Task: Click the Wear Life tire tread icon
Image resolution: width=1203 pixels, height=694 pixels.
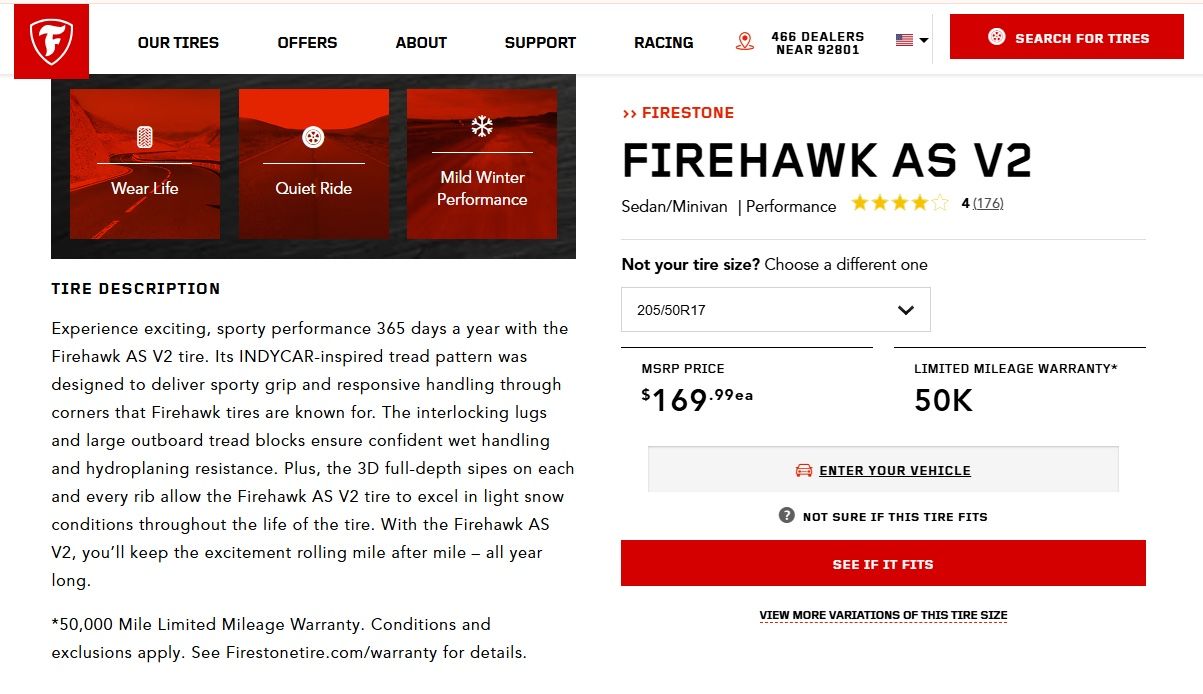Action: coord(145,137)
